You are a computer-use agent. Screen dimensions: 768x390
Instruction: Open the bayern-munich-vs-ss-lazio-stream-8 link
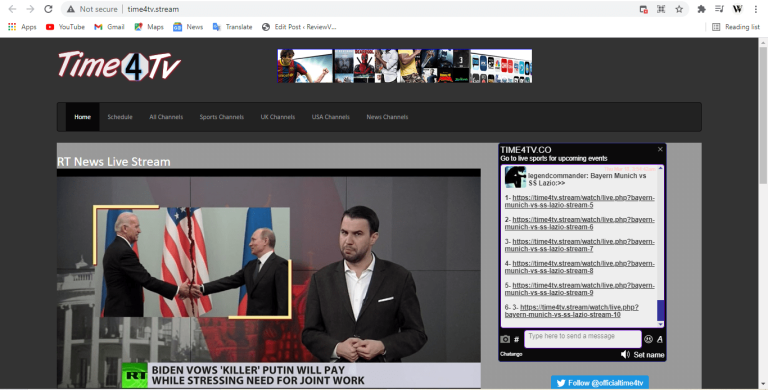579,267
